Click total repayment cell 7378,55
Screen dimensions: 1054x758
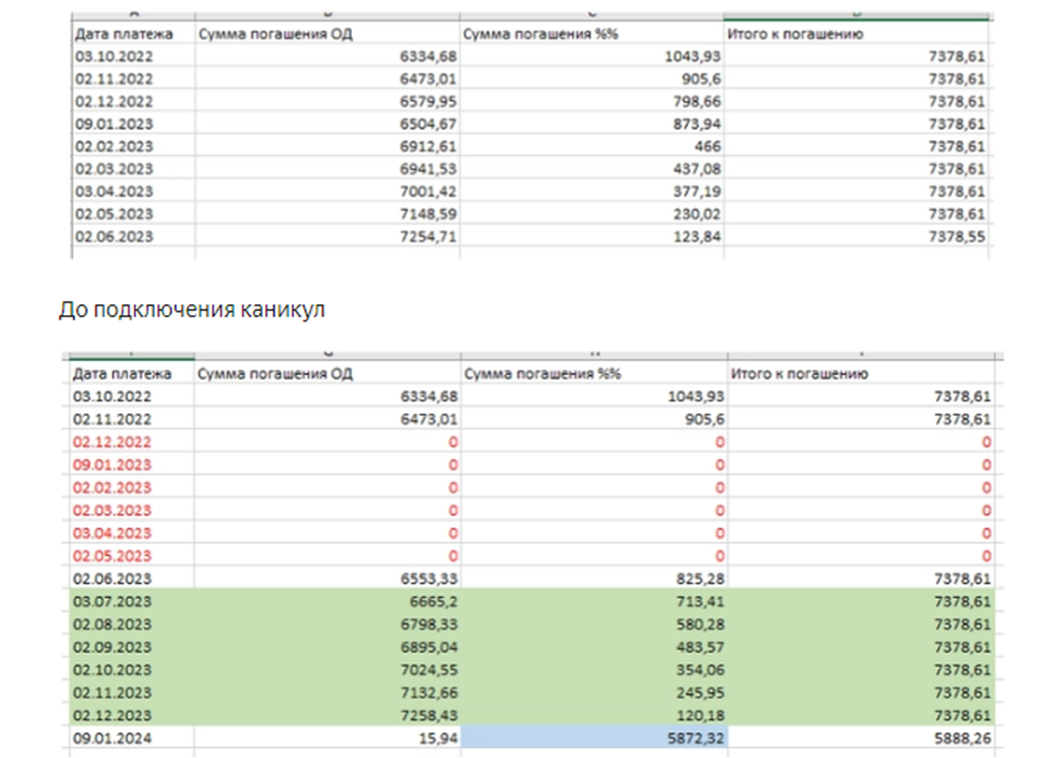856,237
